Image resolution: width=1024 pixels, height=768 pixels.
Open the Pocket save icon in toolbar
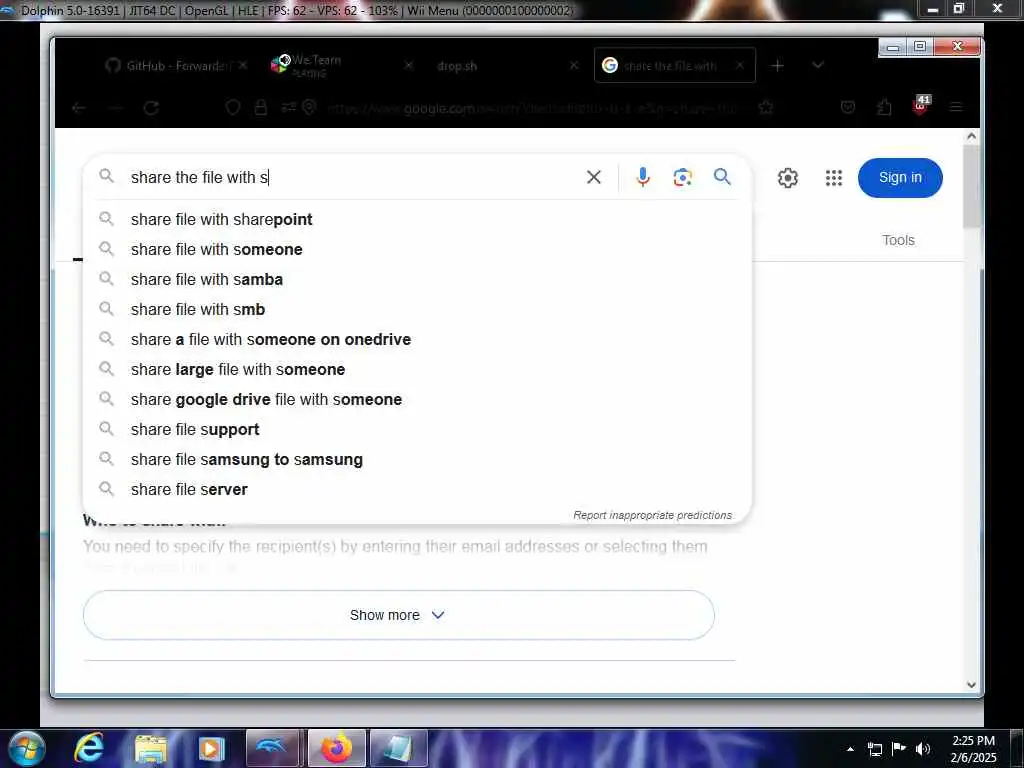click(x=848, y=107)
